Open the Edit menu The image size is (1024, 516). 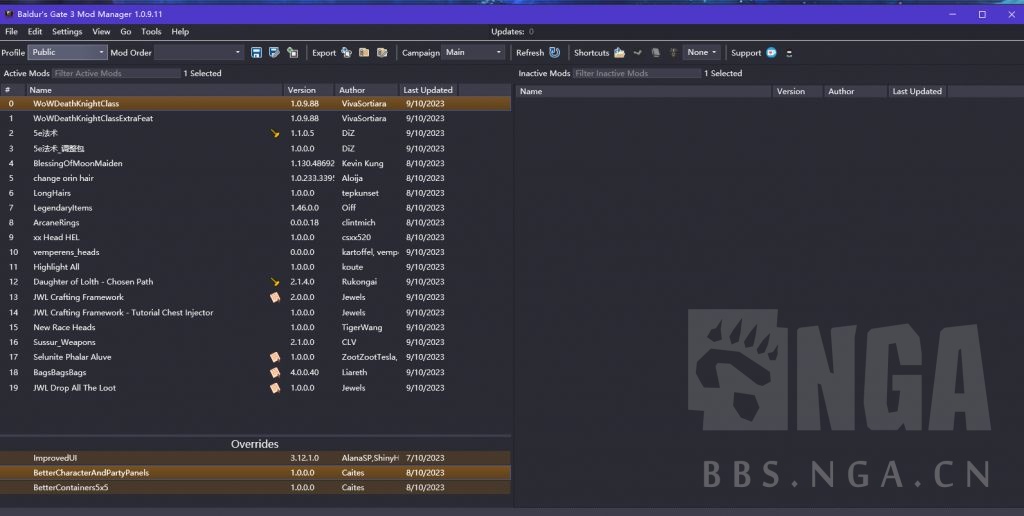[x=35, y=31]
